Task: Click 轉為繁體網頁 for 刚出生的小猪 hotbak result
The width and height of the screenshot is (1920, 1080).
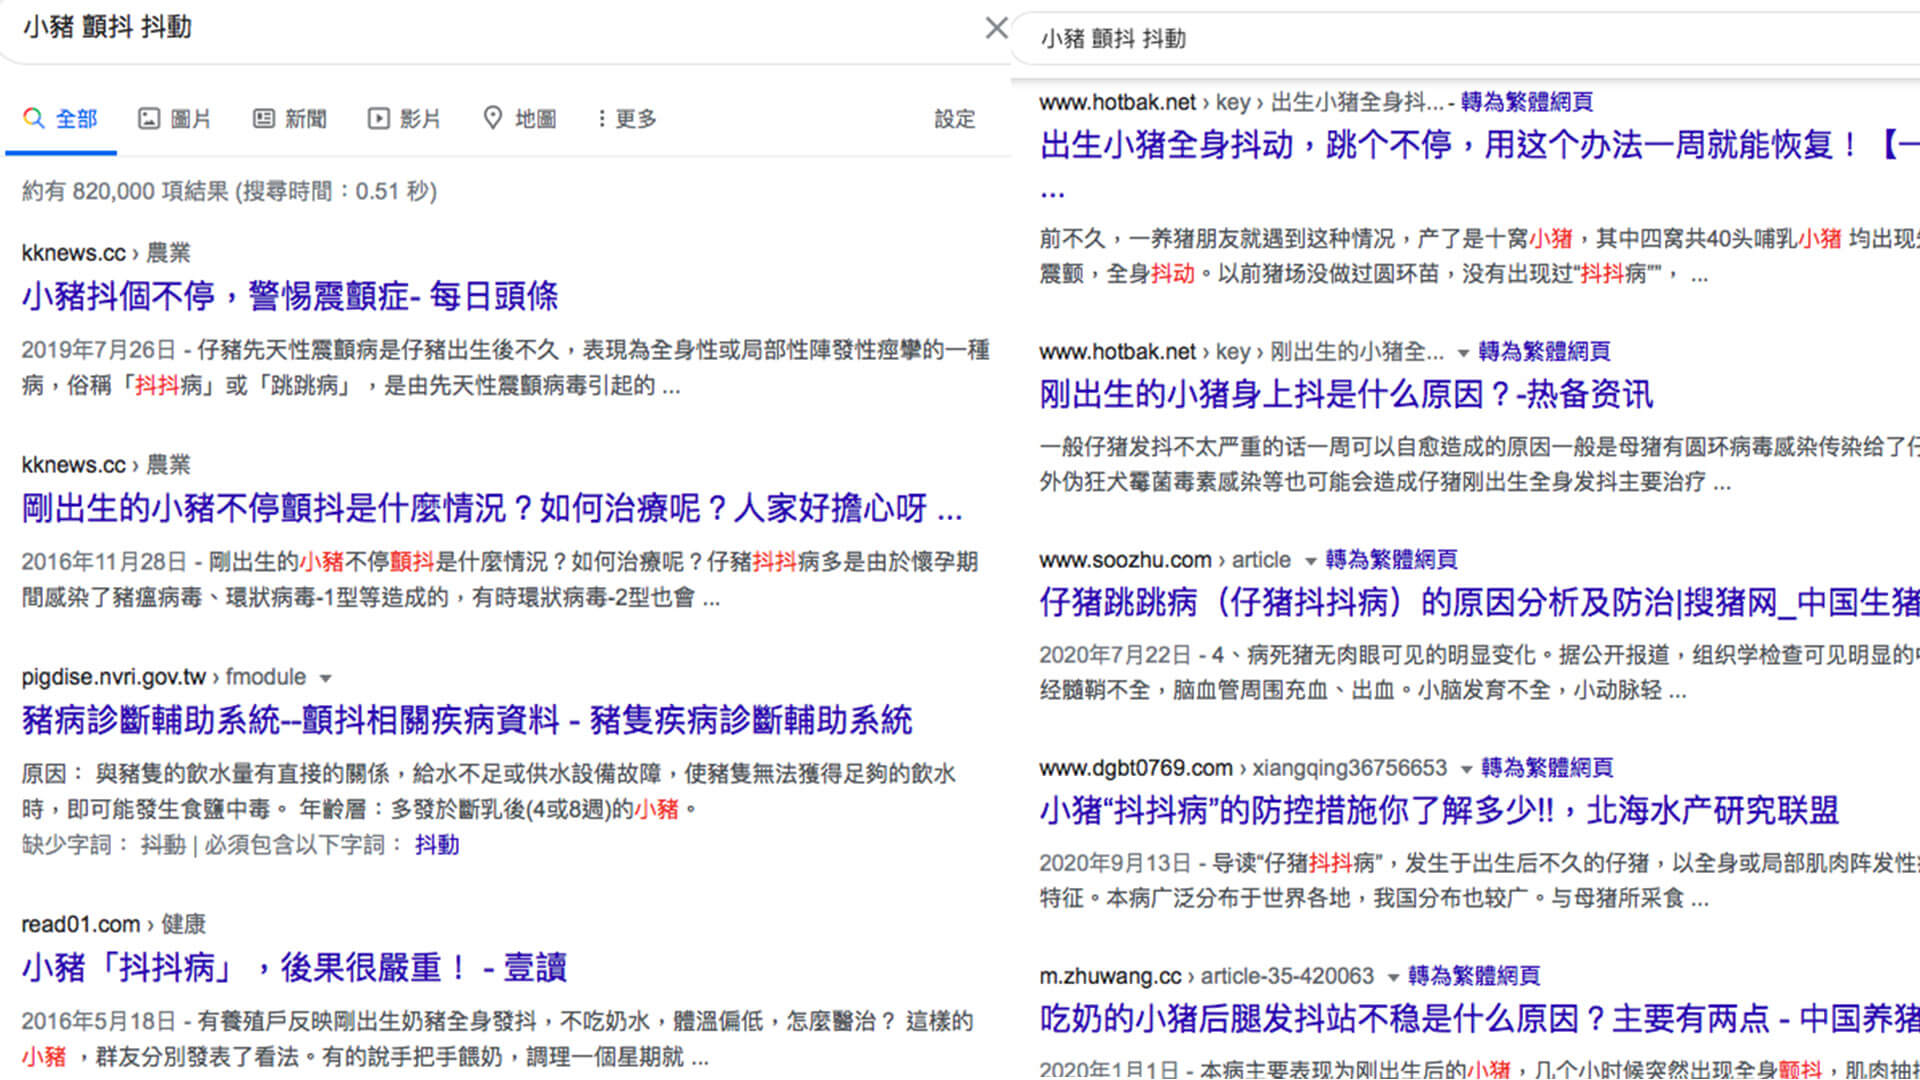Action: click(1544, 352)
